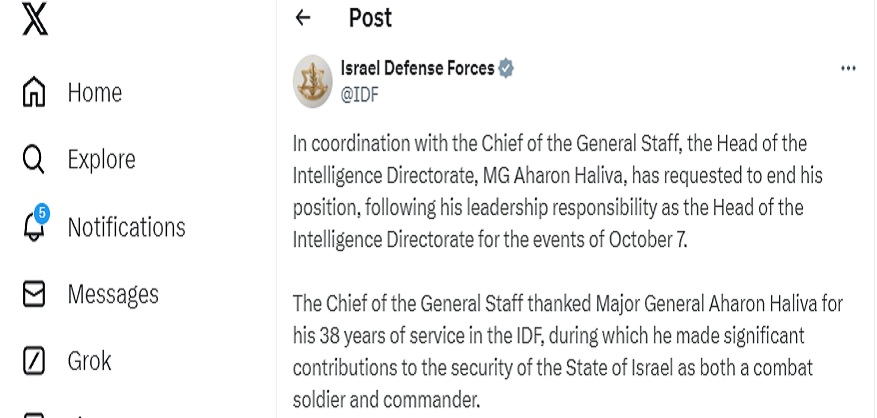Select the Home label in sidebar
The image size is (877, 418).
(x=94, y=93)
